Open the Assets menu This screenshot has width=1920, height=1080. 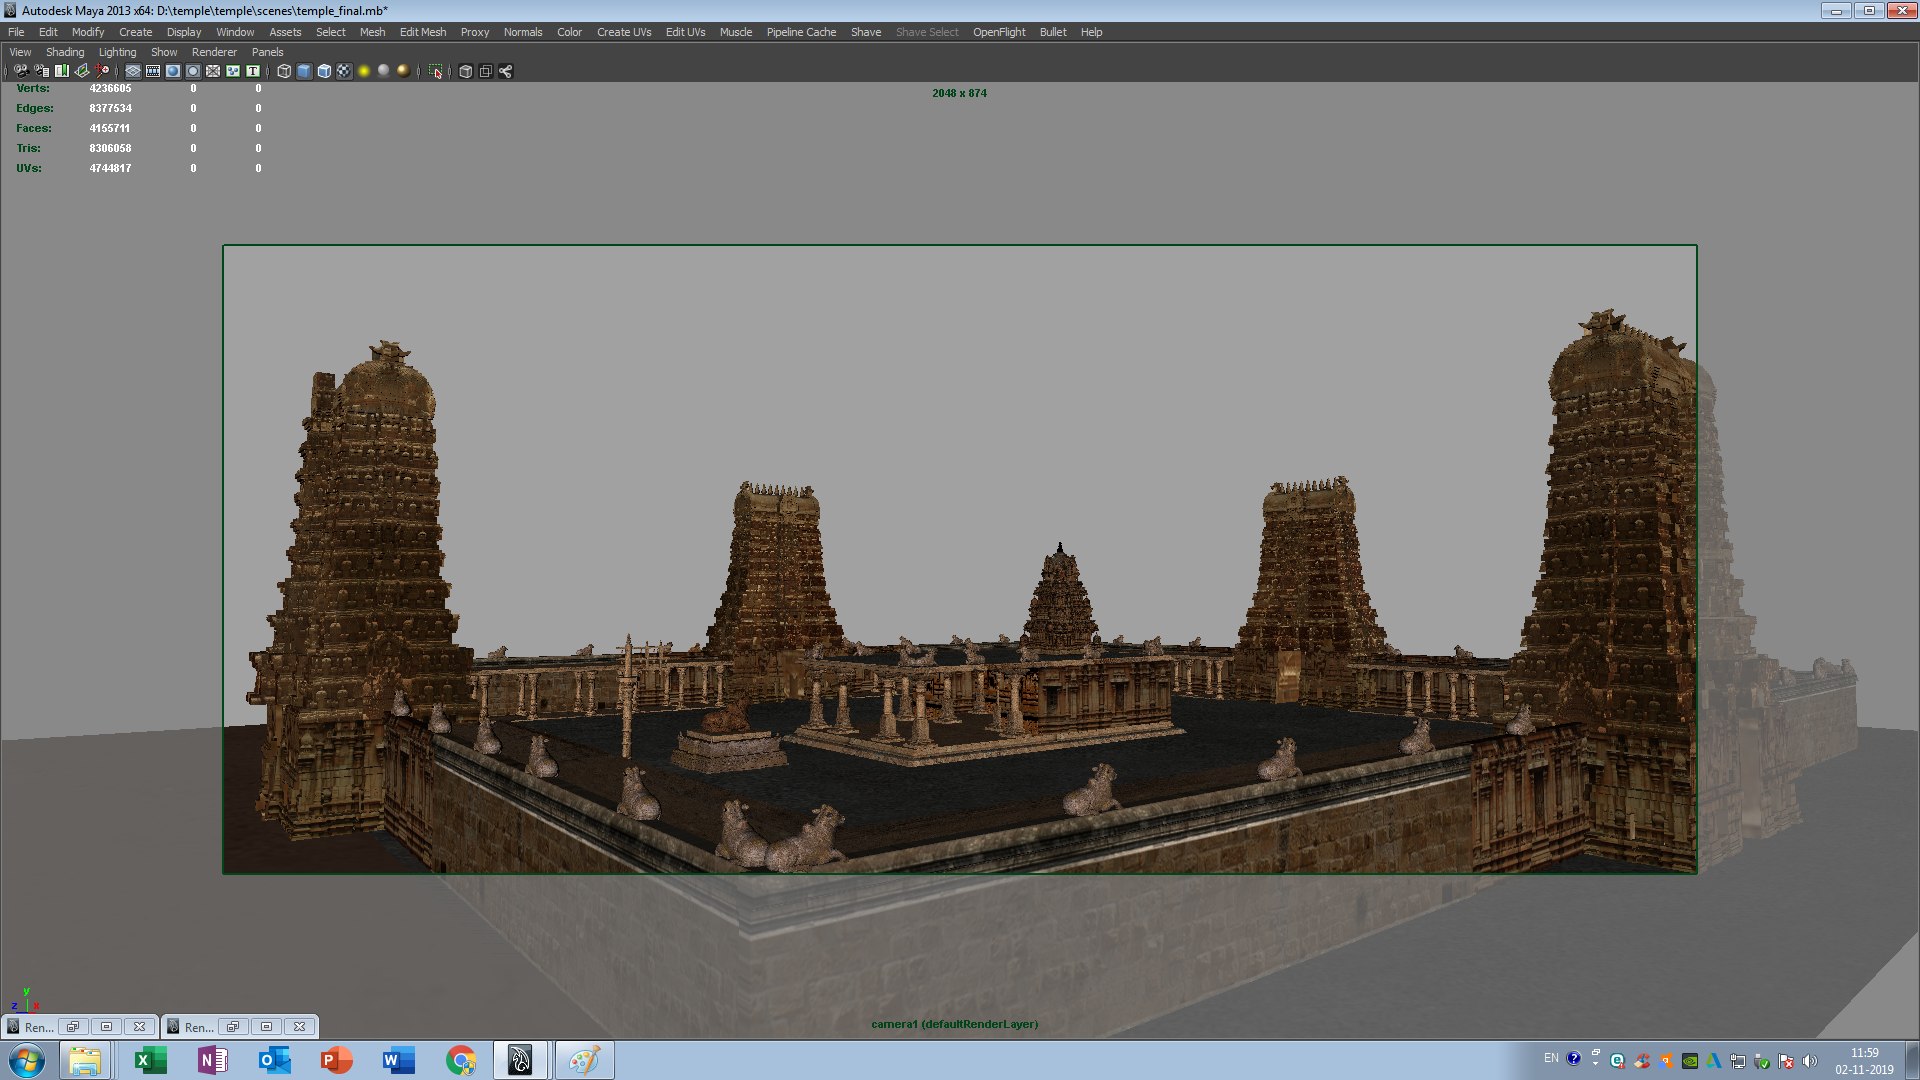(x=285, y=32)
